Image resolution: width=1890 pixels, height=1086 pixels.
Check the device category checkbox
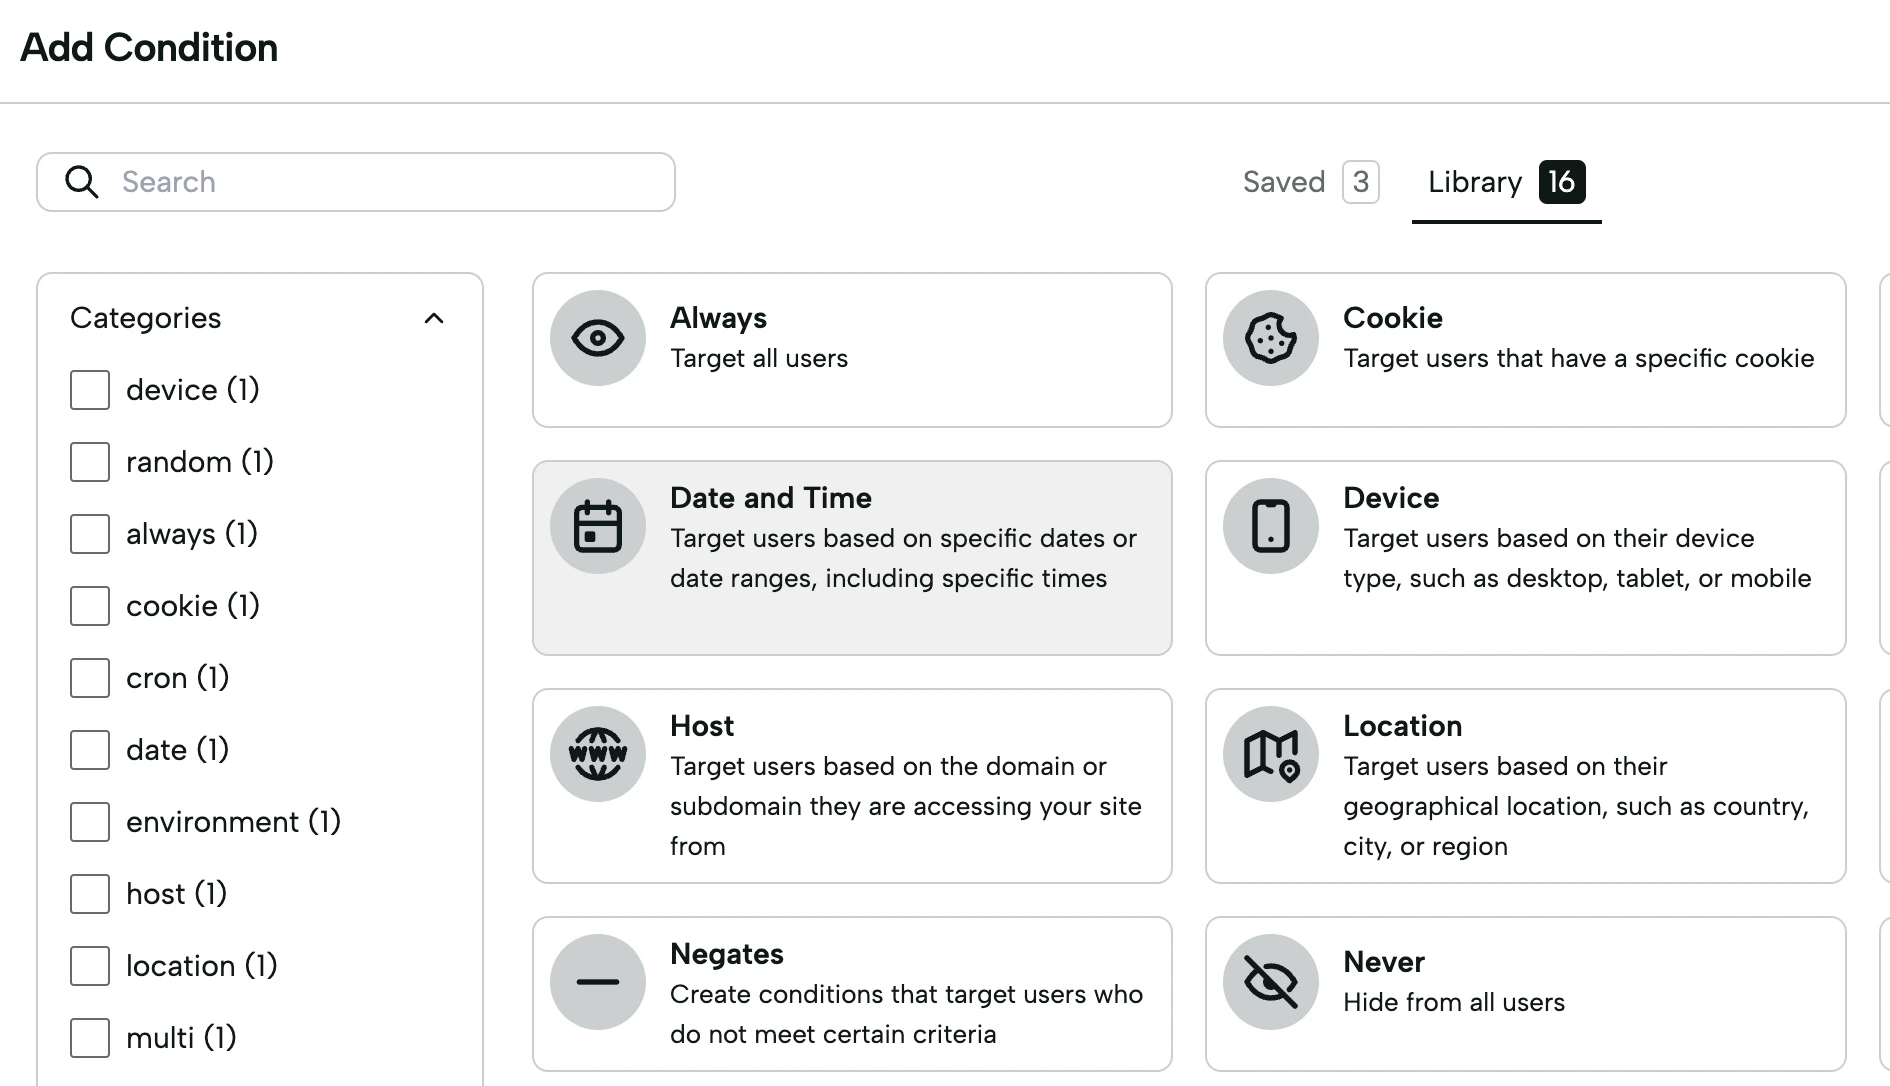pyautogui.click(x=90, y=390)
